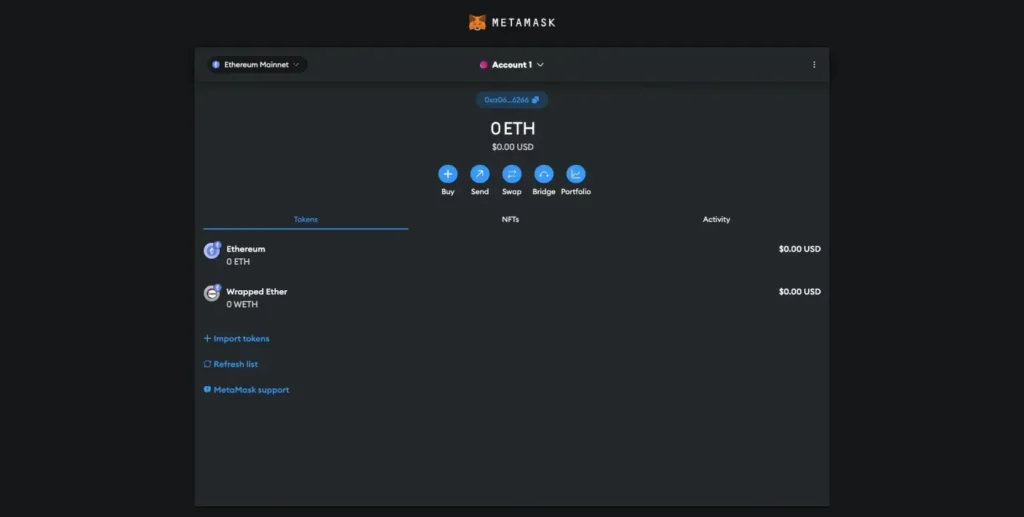The width and height of the screenshot is (1024, 517).
Task: Open the three-dot account options menu
Action: [814, 65]
